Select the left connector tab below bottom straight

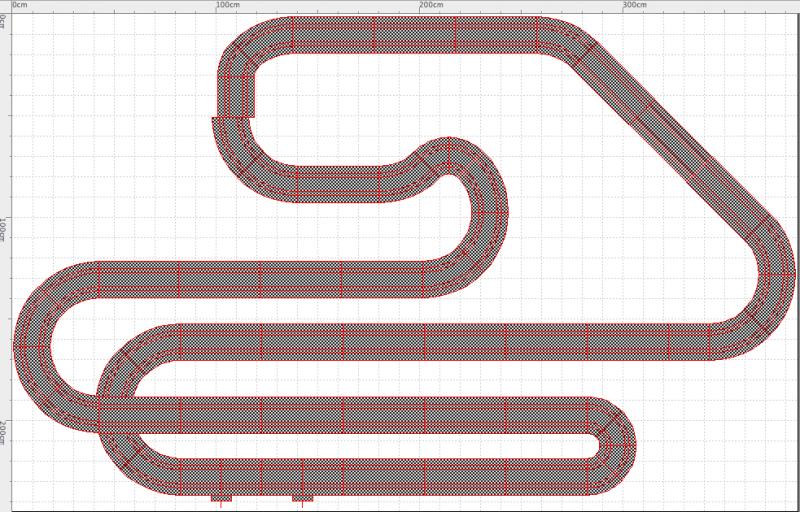[221, 497]
